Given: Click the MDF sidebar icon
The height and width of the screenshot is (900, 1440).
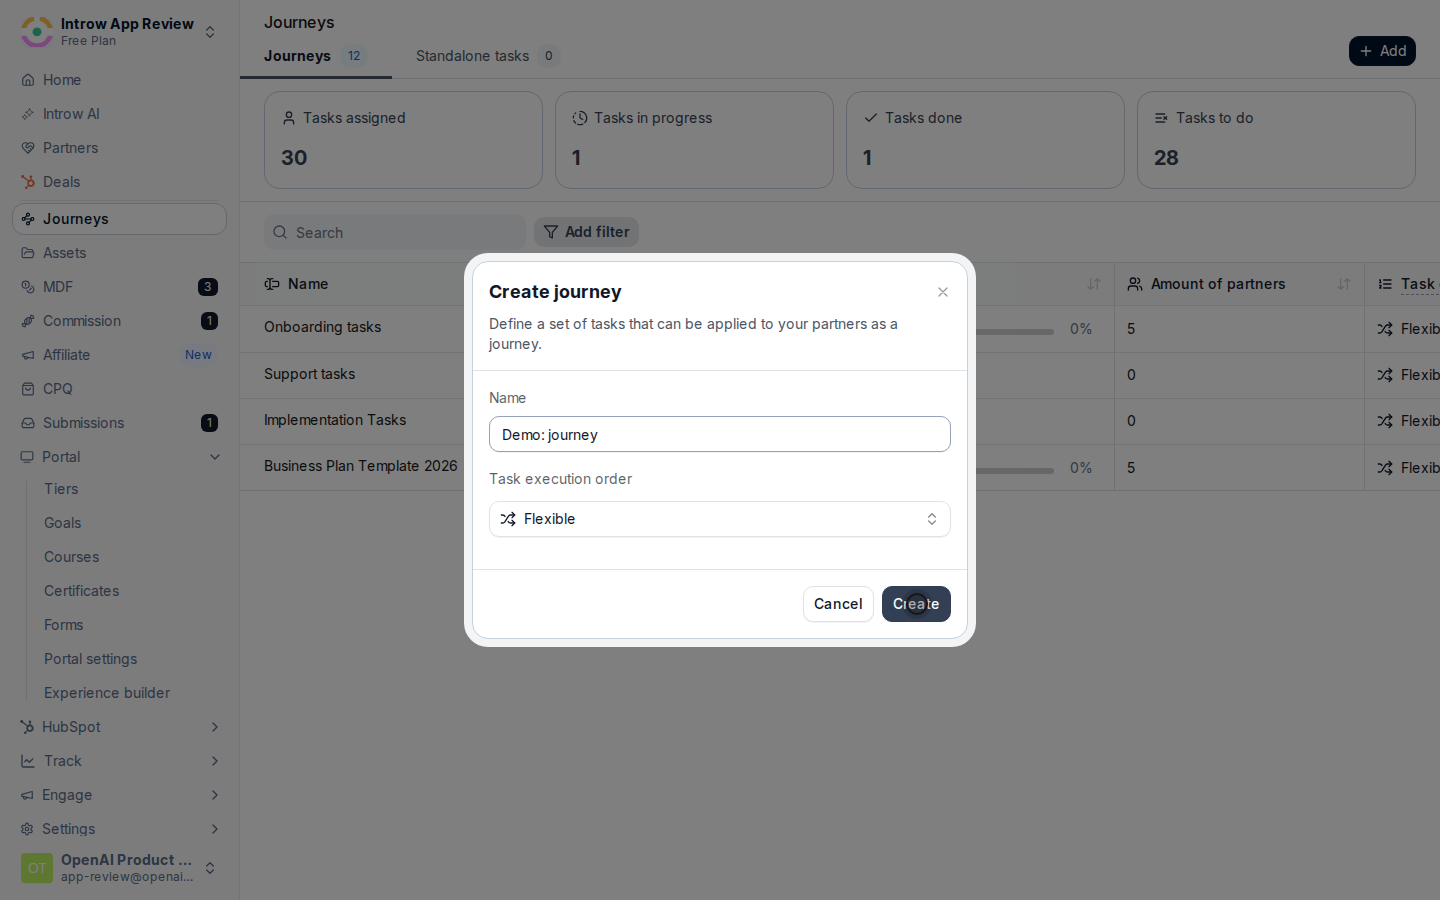Looking at the screenshot, I should tap(28, 287).
